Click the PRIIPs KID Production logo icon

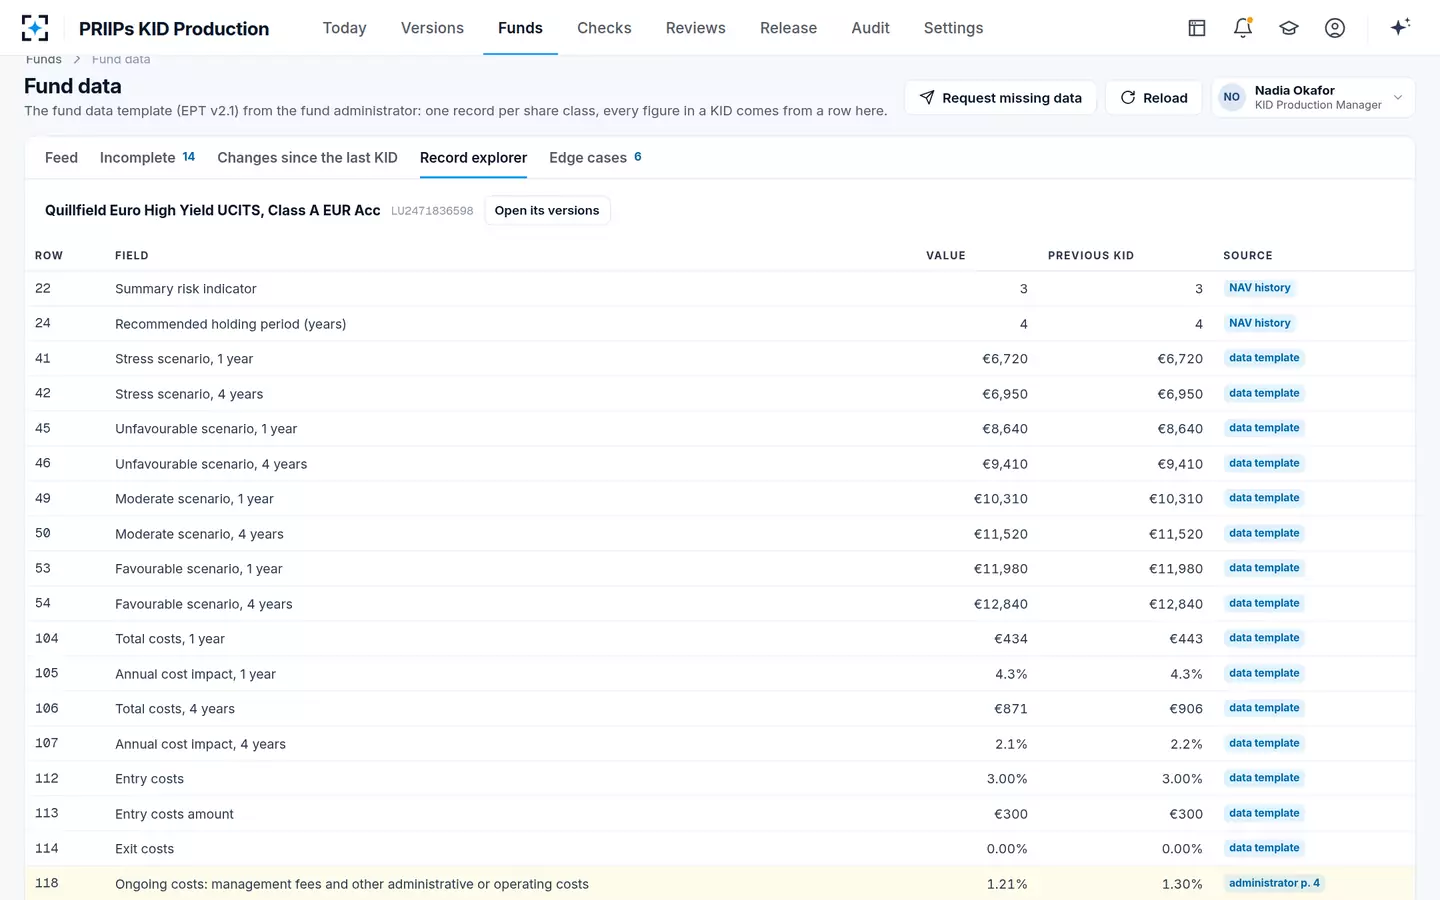(35, 28)
